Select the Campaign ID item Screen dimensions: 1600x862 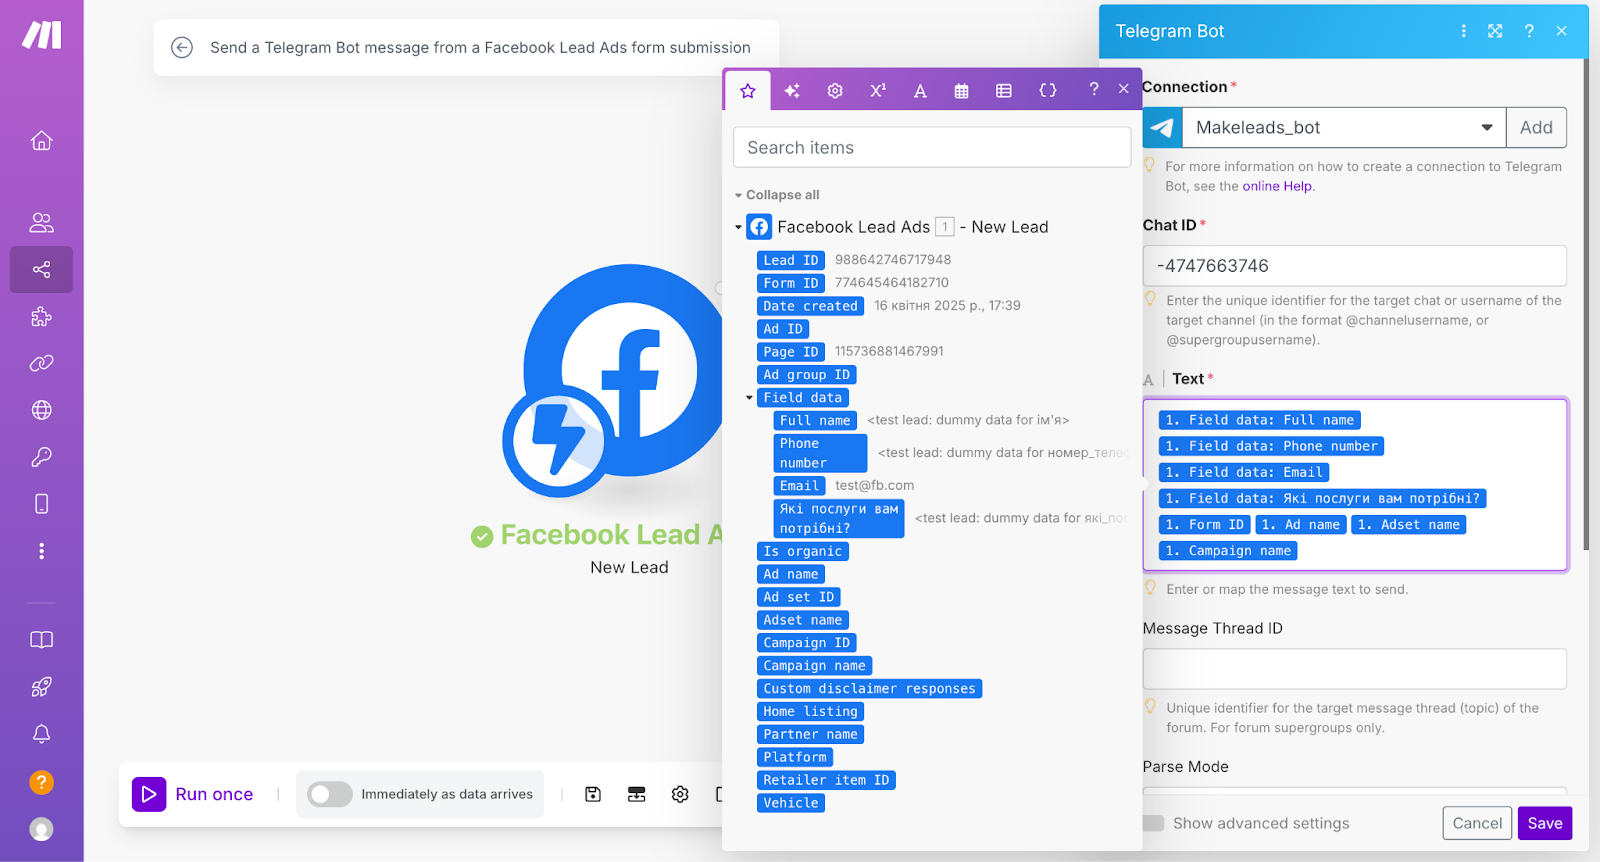pos(806,643)
